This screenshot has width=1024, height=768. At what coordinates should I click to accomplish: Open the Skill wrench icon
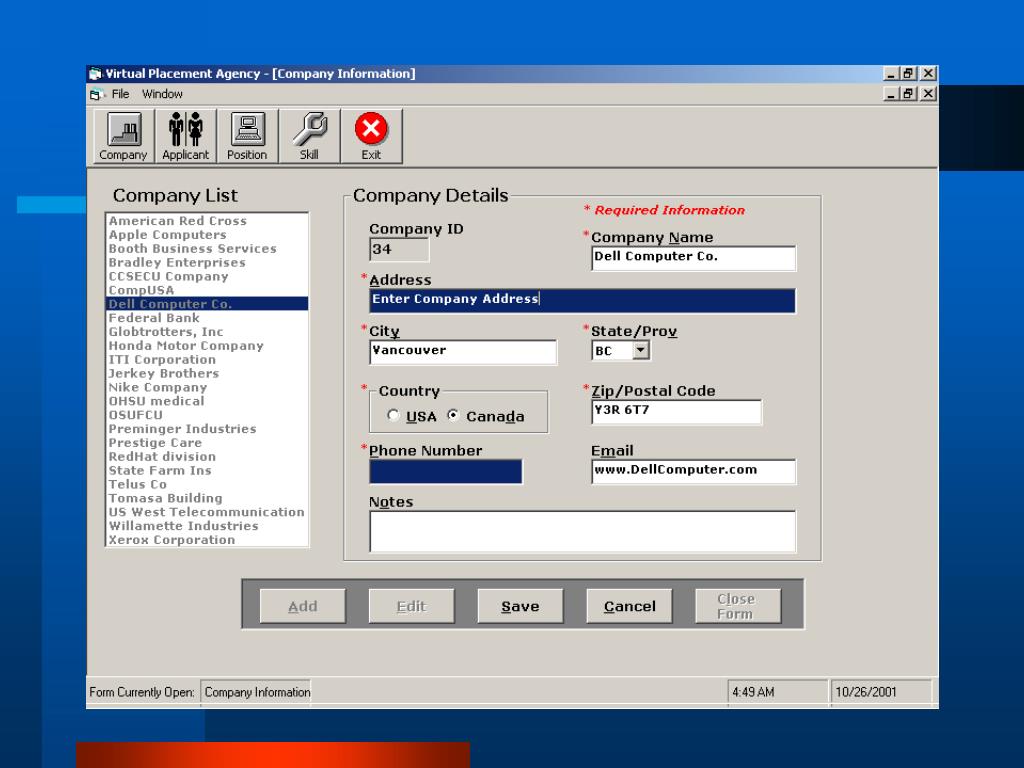309,136
